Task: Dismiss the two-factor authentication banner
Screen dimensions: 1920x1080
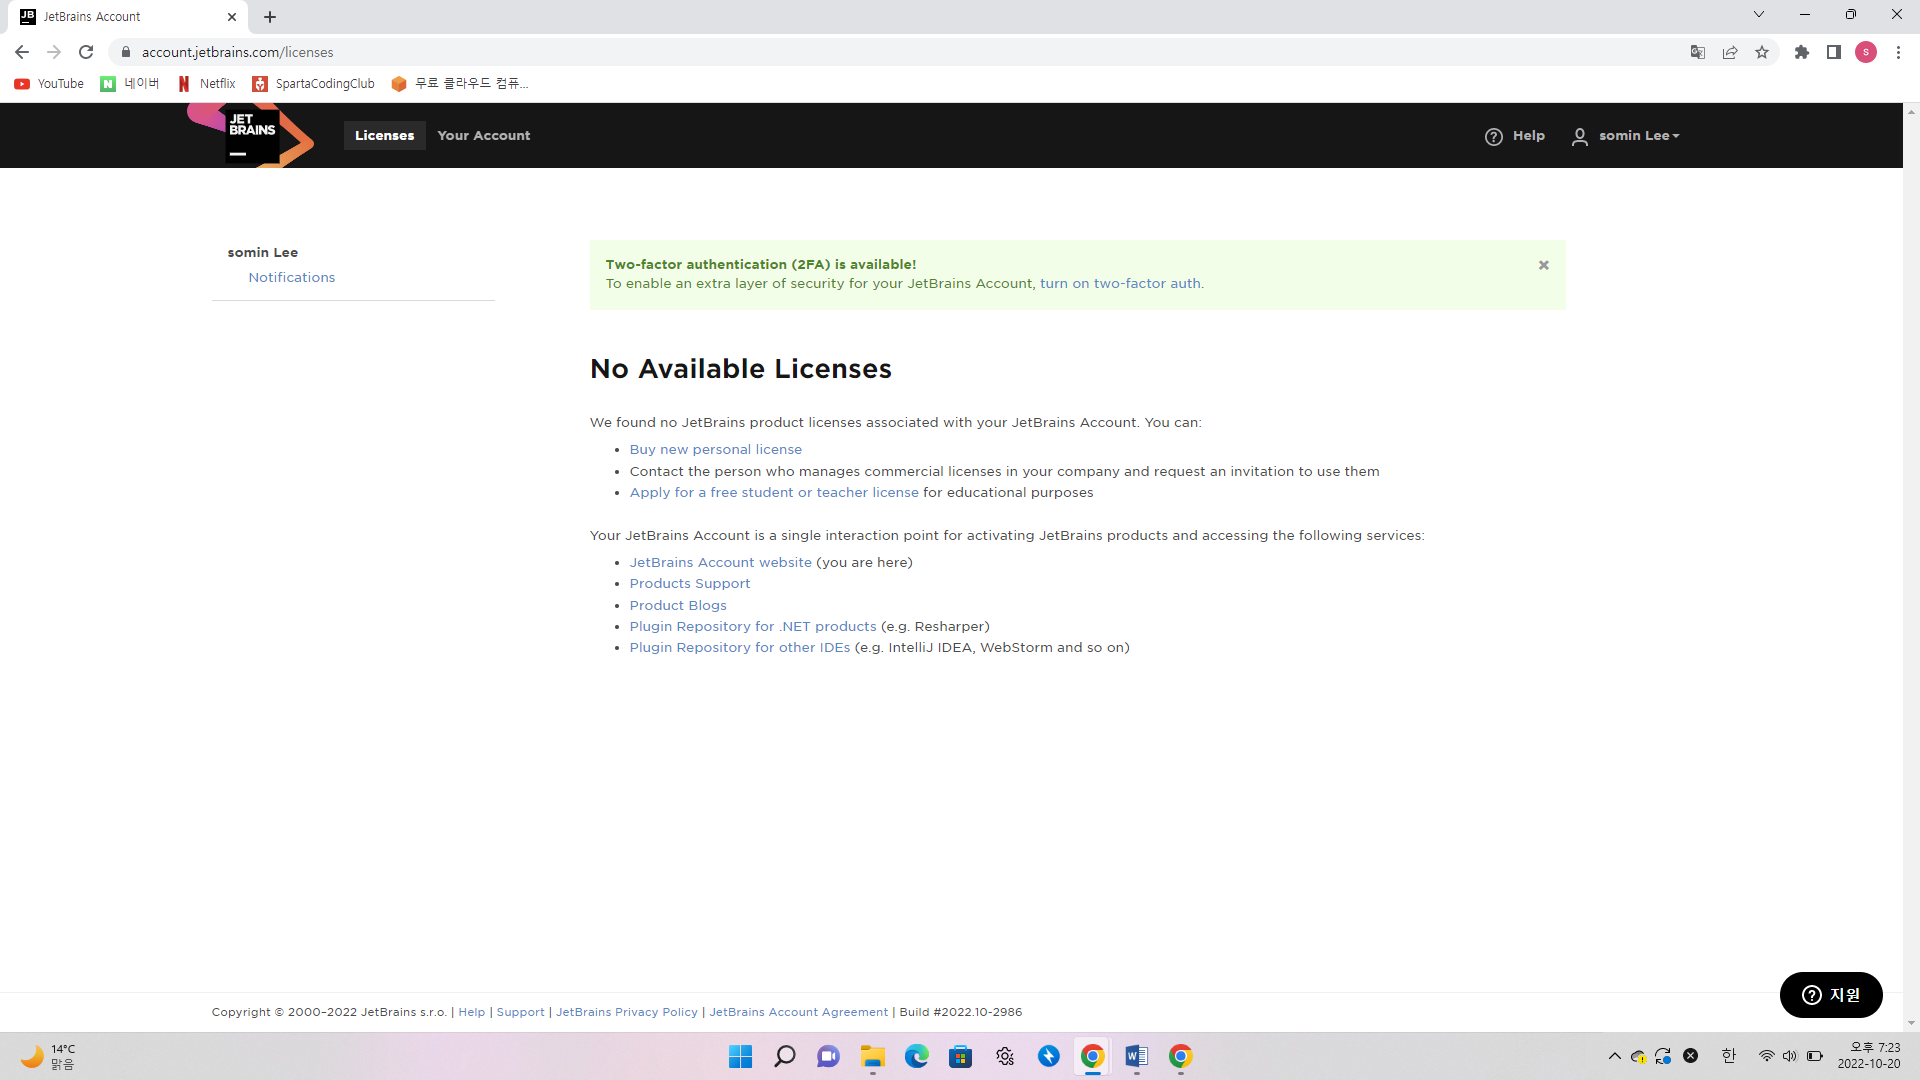Action: click(x=1544, y=265)
